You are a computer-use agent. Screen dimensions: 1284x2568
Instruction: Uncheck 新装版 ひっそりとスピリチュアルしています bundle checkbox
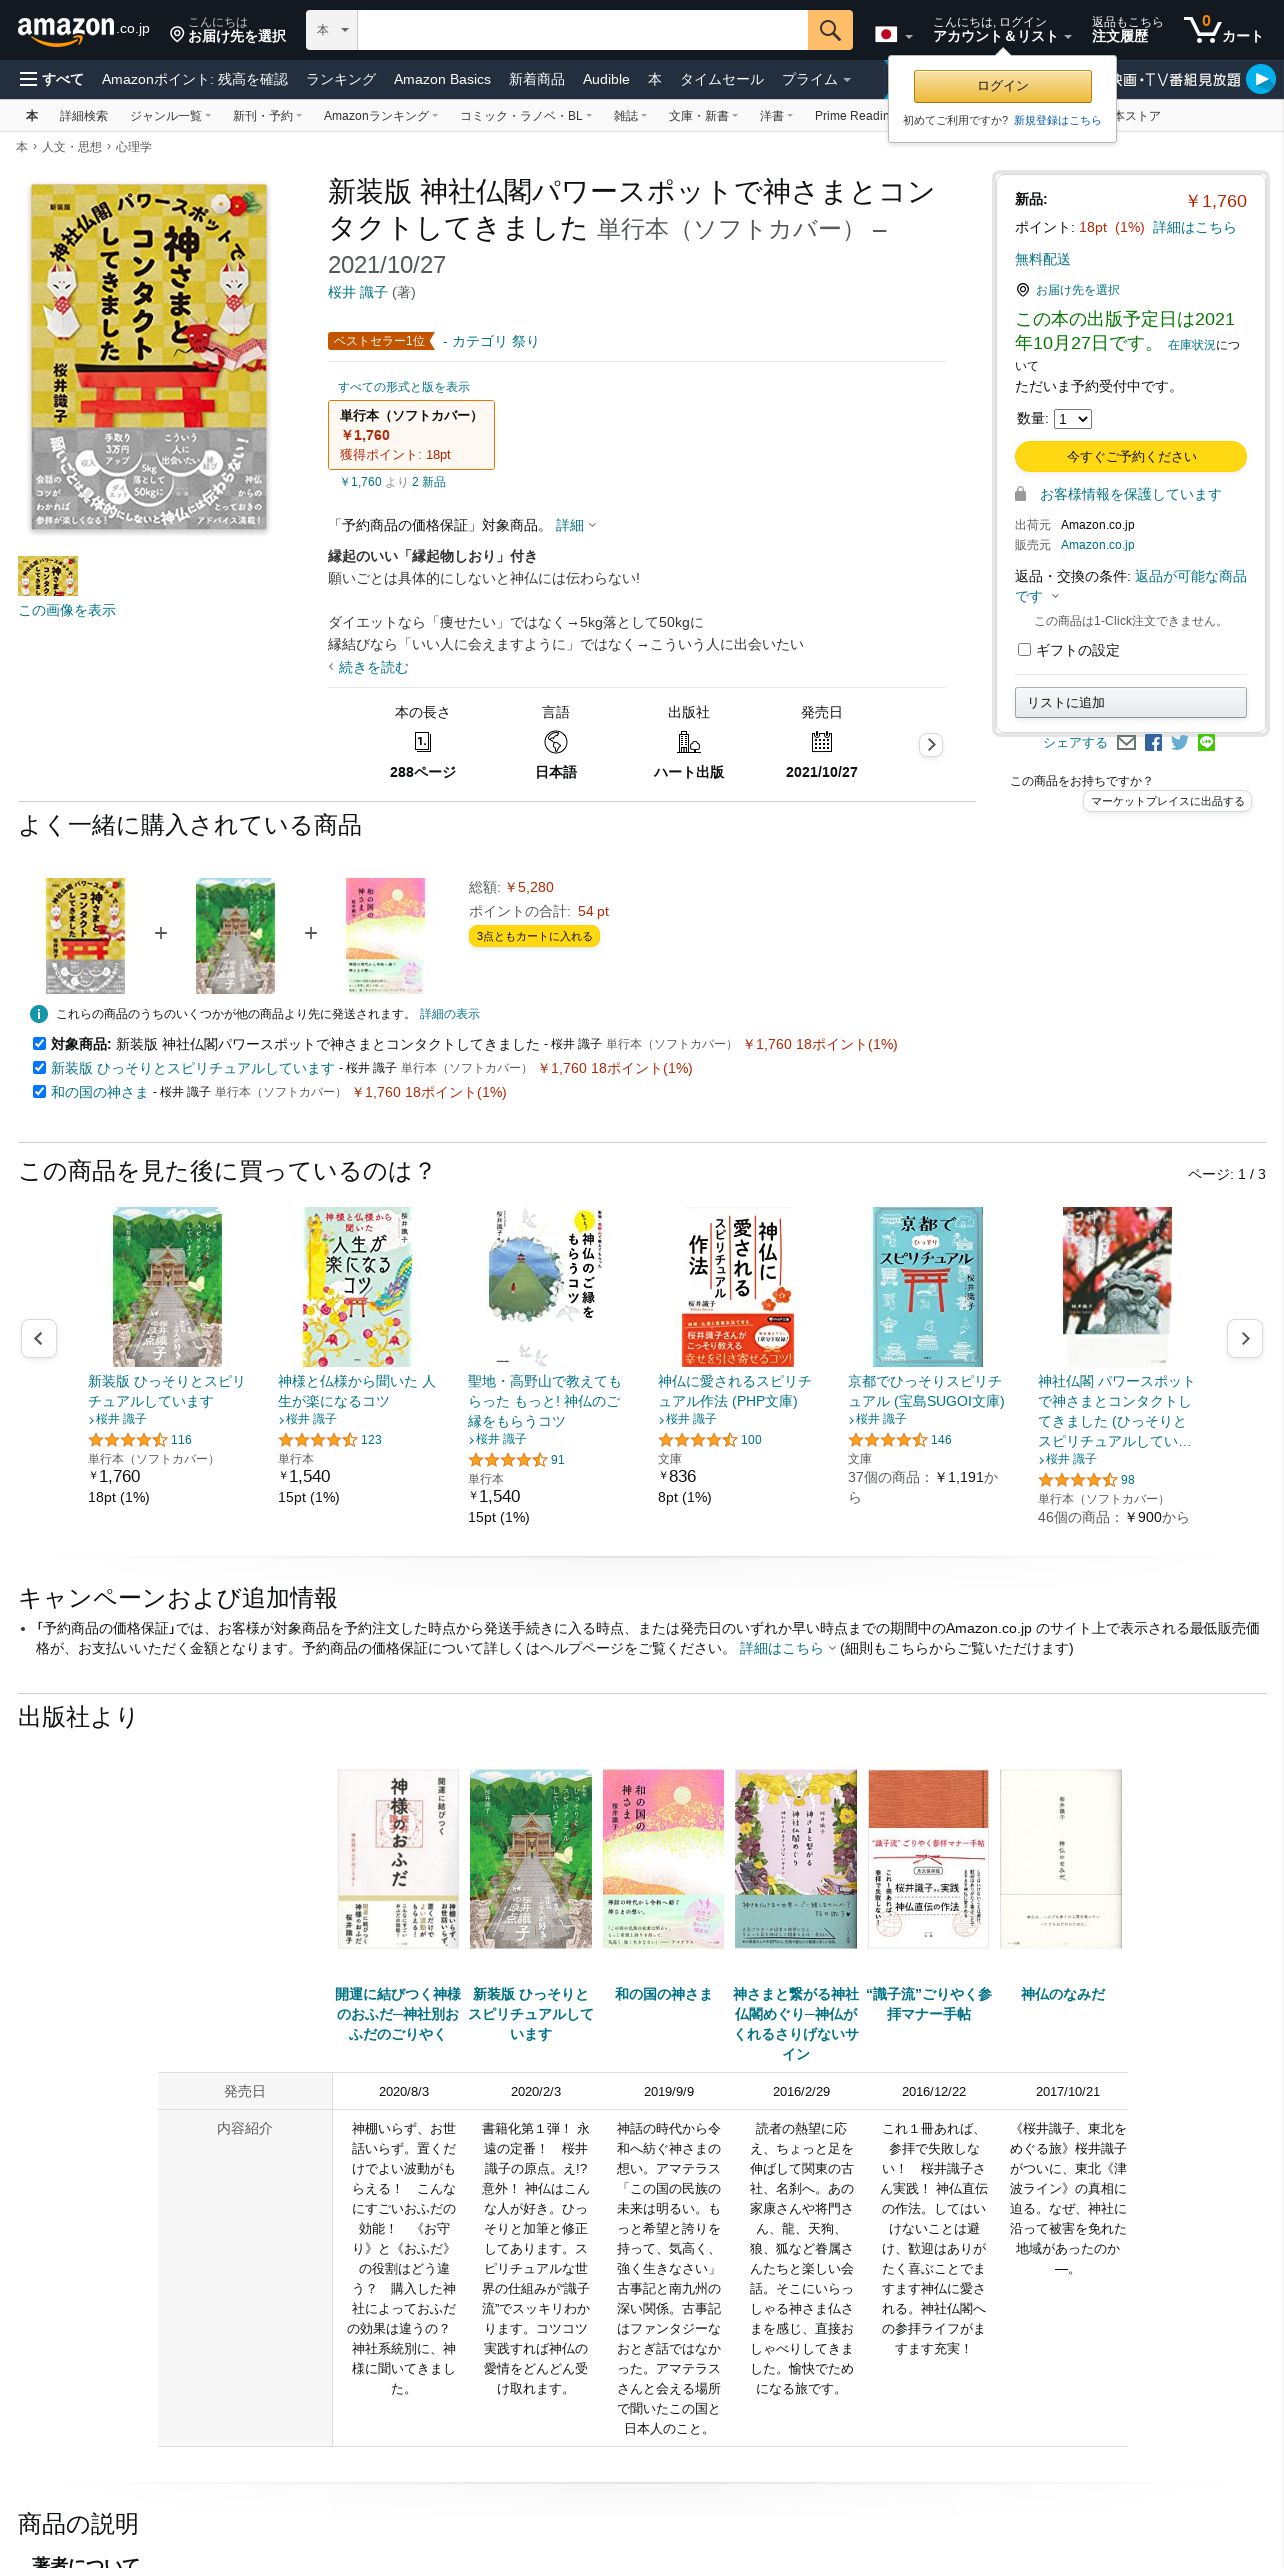click(39, 1067)
